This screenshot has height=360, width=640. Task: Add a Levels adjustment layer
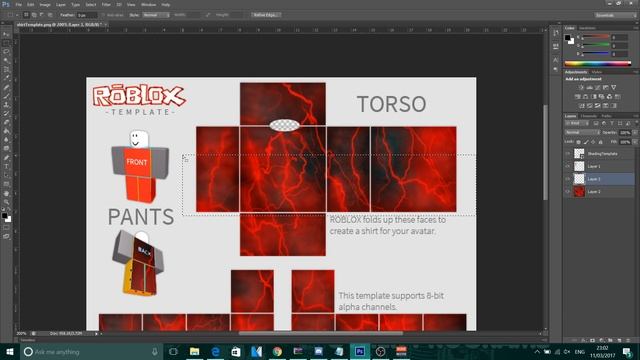589,87
